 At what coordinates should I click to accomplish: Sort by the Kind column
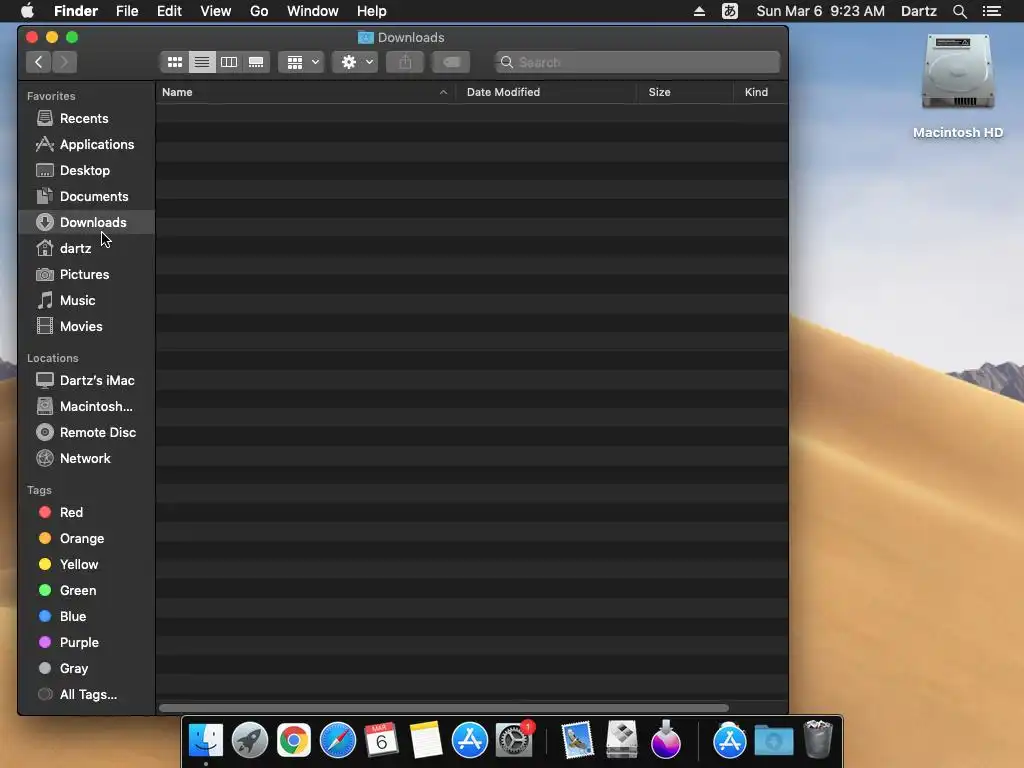click(761, 92)
